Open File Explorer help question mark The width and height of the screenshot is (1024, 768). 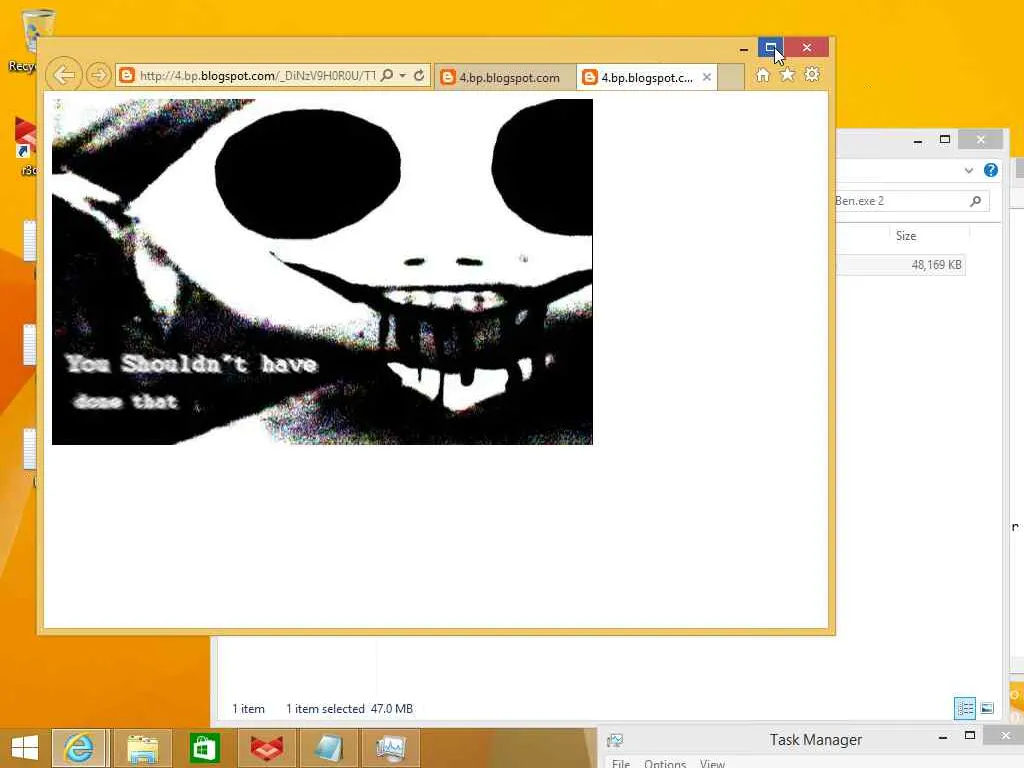coord(991,170)
